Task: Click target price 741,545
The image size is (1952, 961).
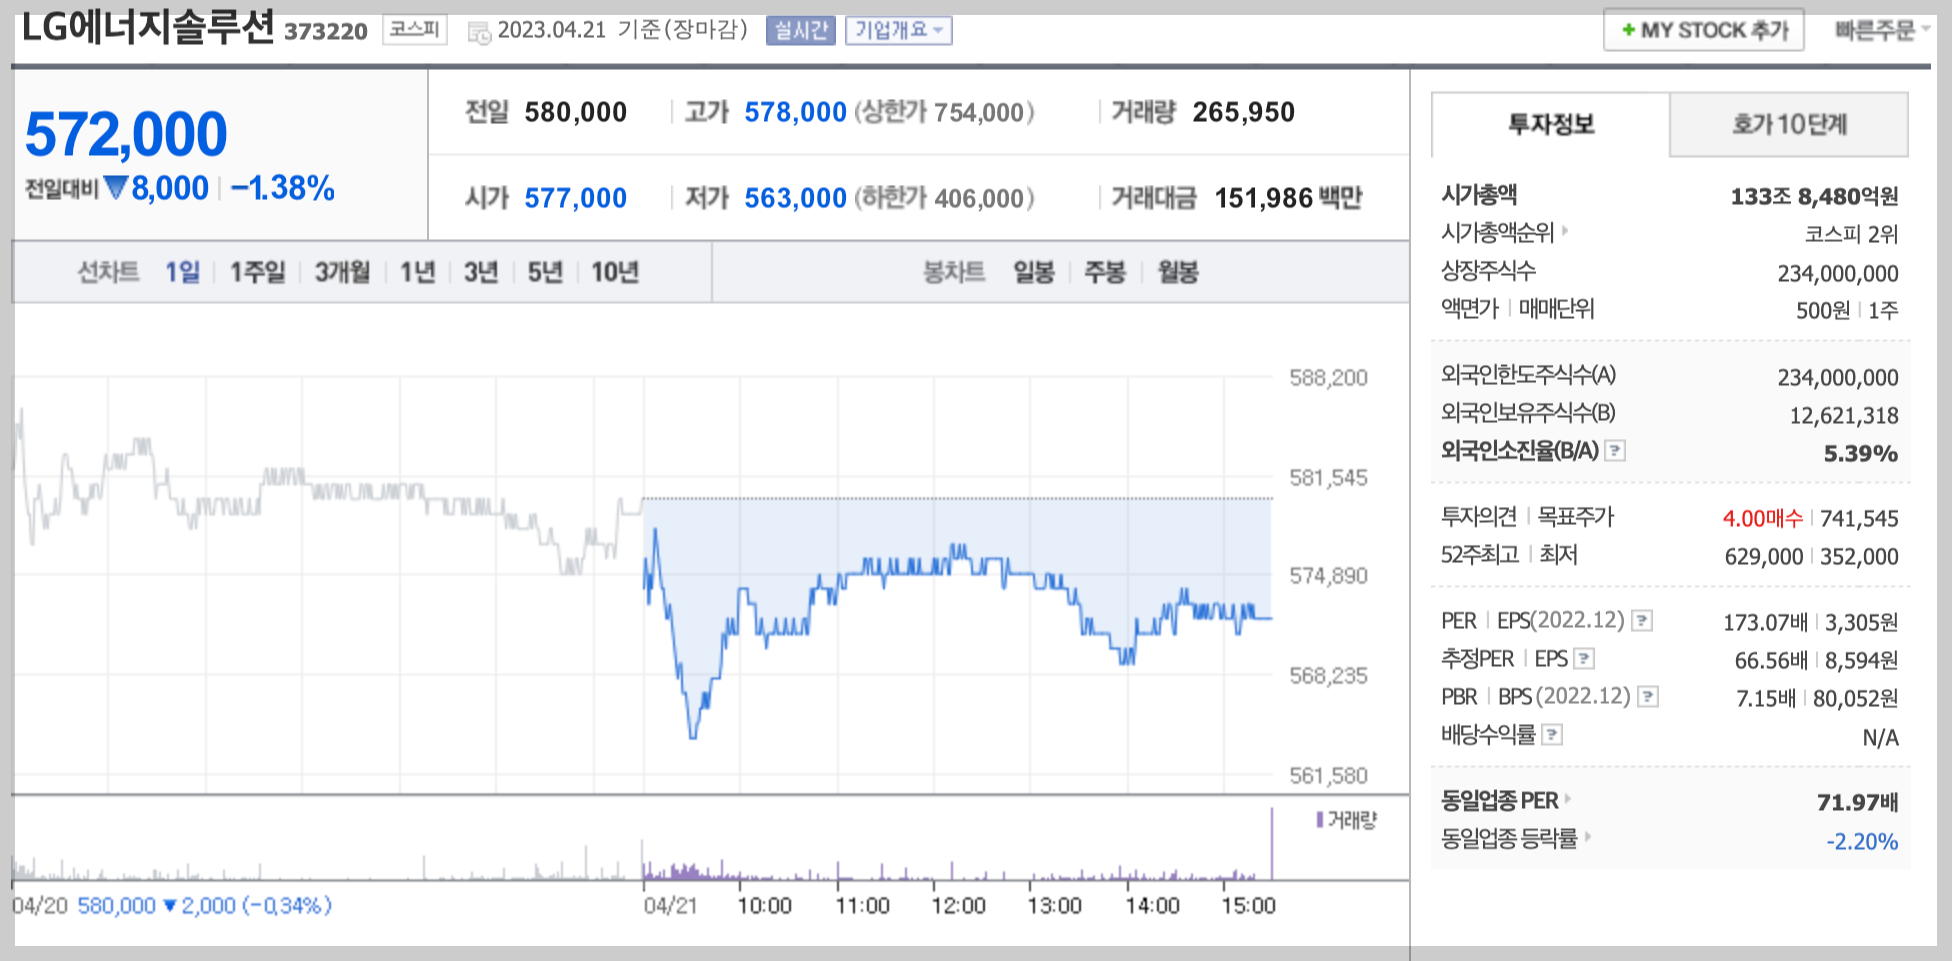Action: point(1859,518)
